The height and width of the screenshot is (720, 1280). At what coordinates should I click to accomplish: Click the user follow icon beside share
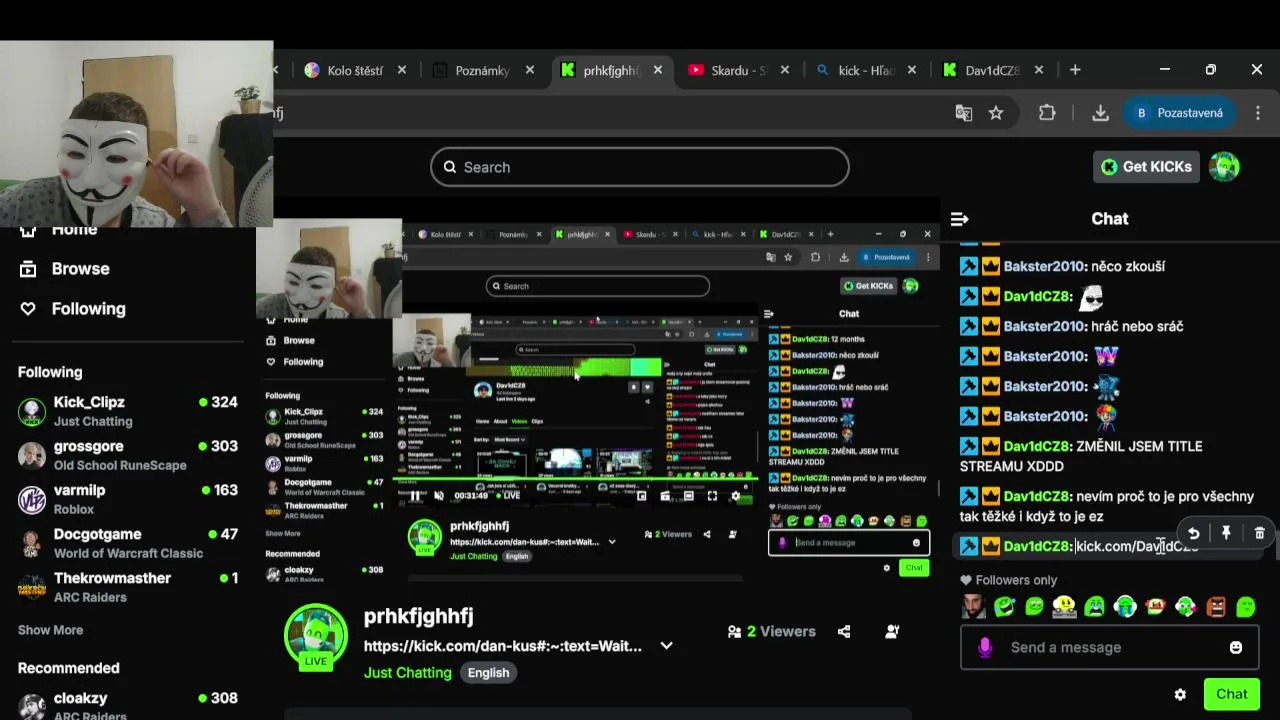pos(892,631)
